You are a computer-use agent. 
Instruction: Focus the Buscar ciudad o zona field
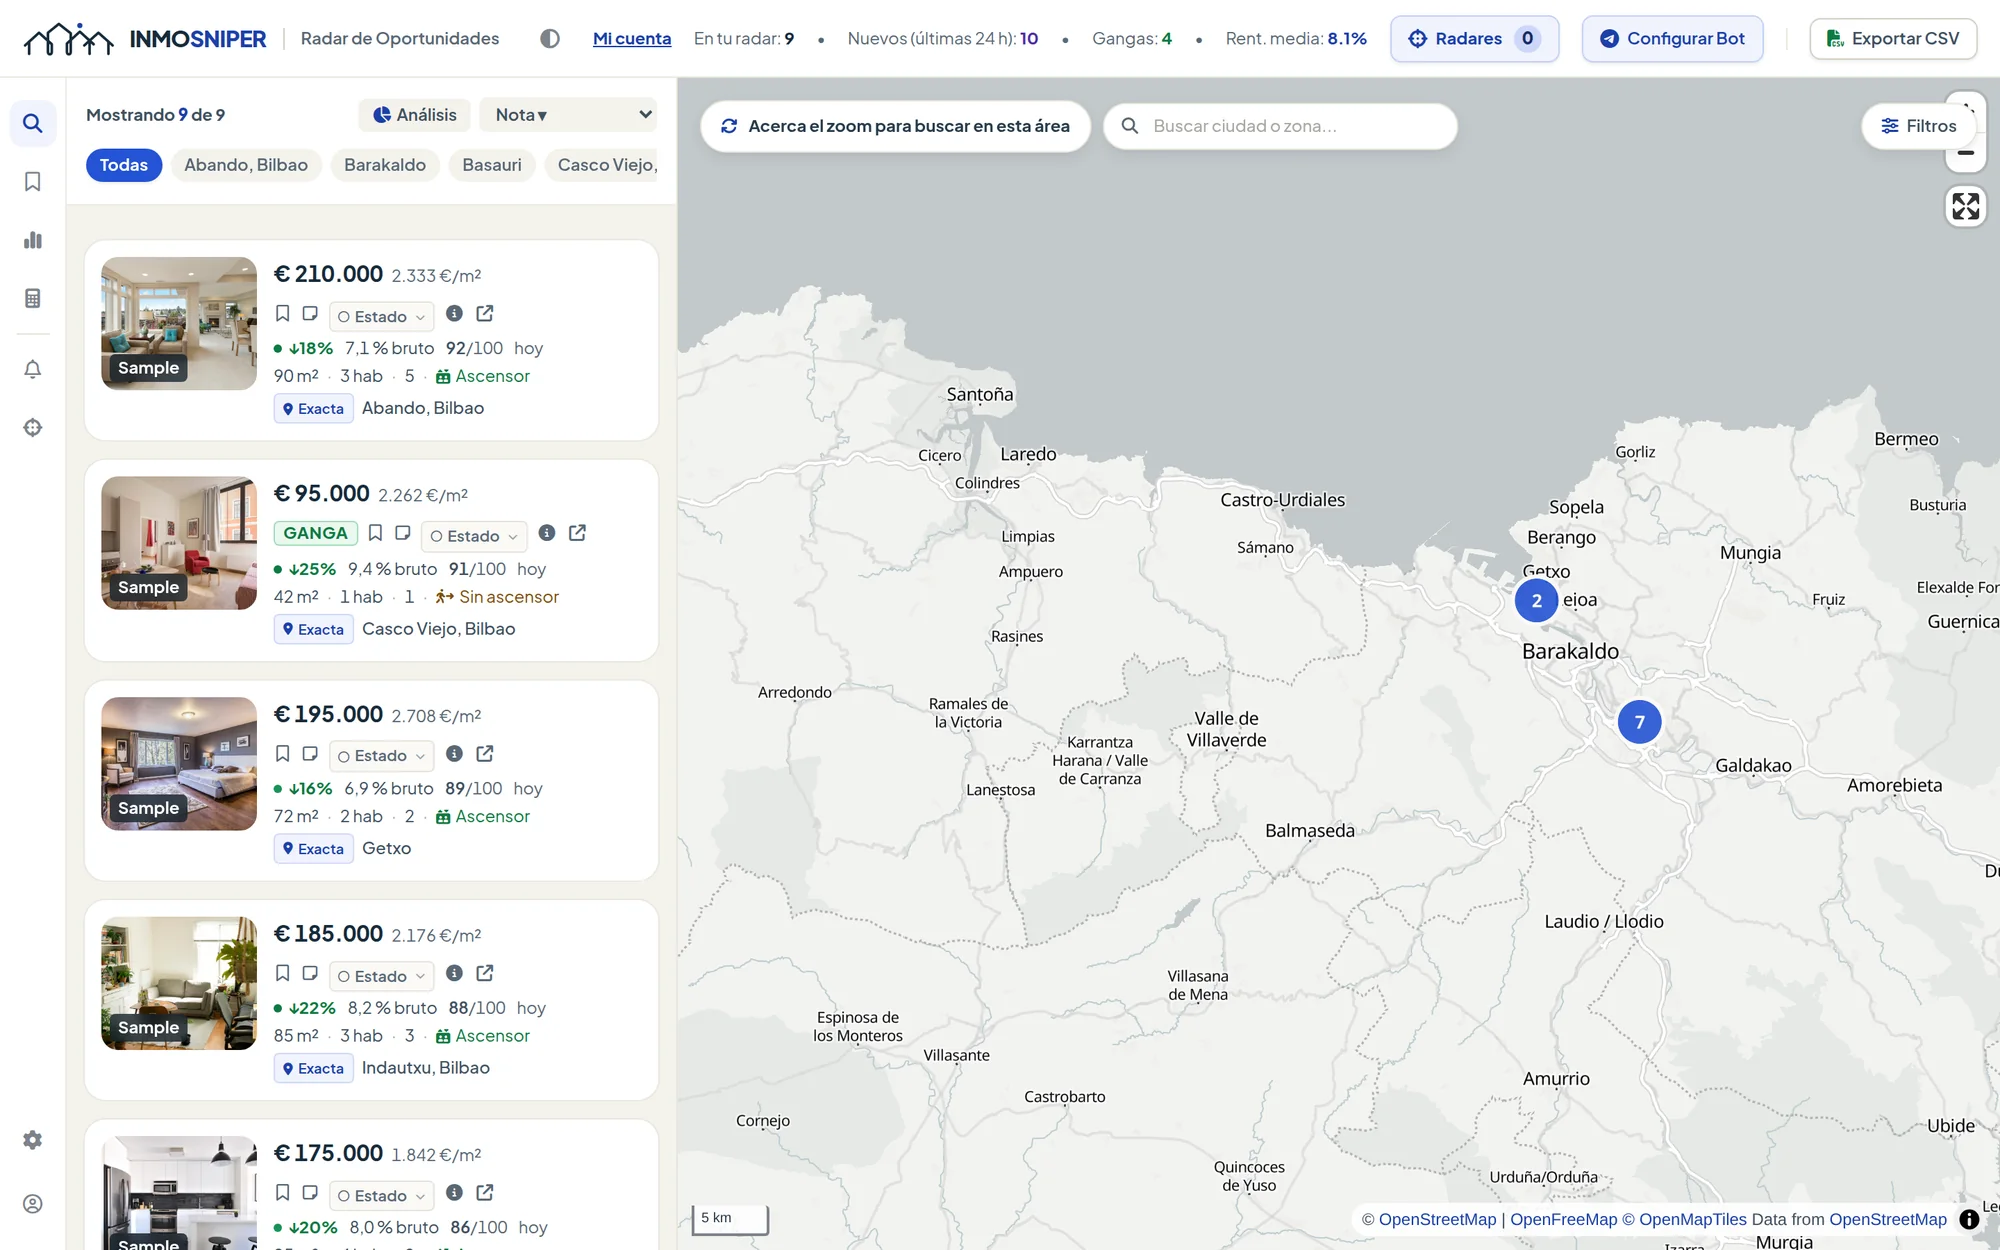[x=1280, y=126]
